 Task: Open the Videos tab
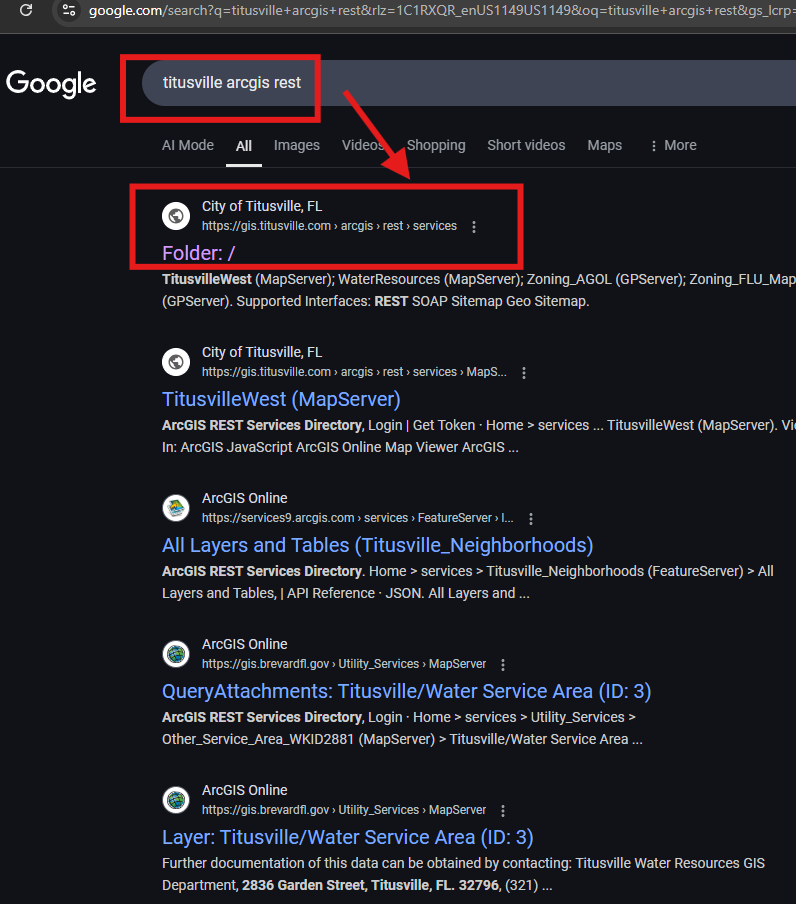point(363,145)
